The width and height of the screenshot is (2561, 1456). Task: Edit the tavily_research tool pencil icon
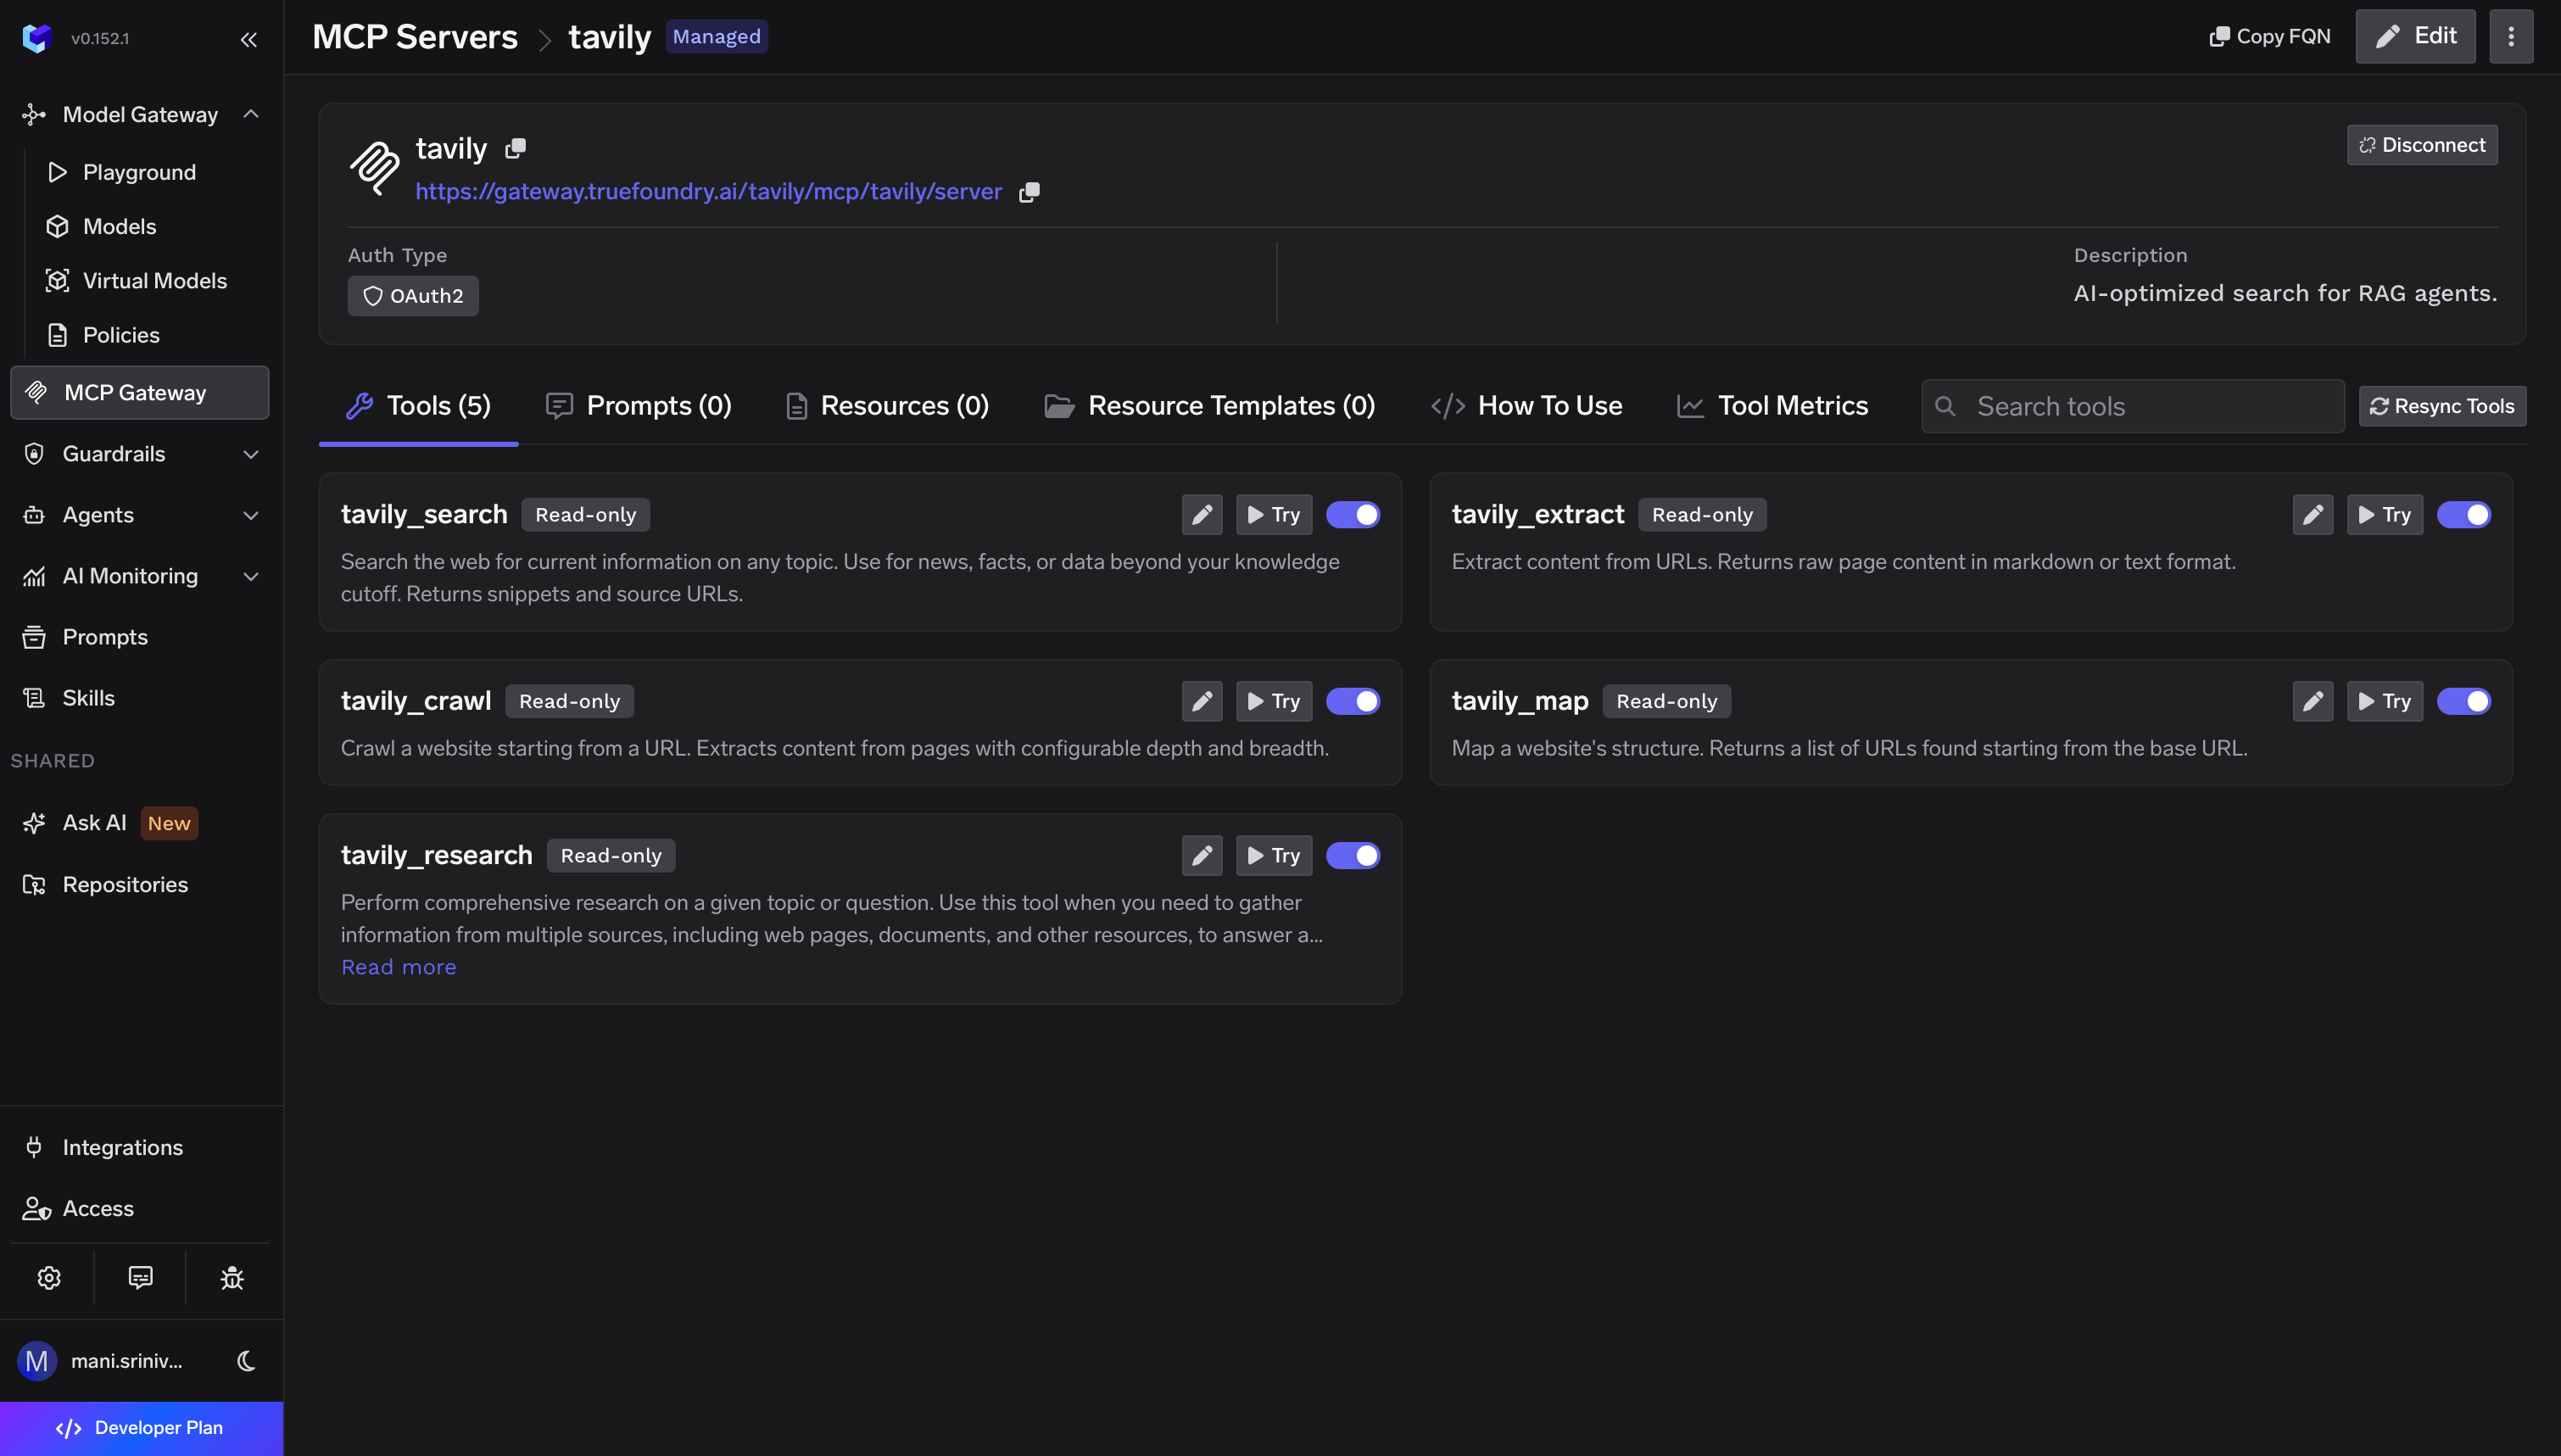tap(1202, 856)
